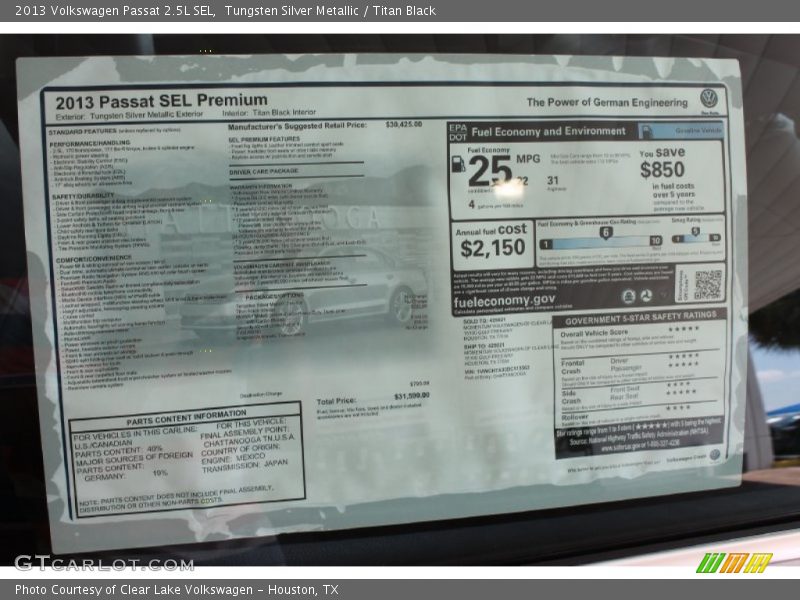The image size is (800, 600).
Task: Click the striped green-orange-yellow logo in bottom corner
Action: (734, 563)
